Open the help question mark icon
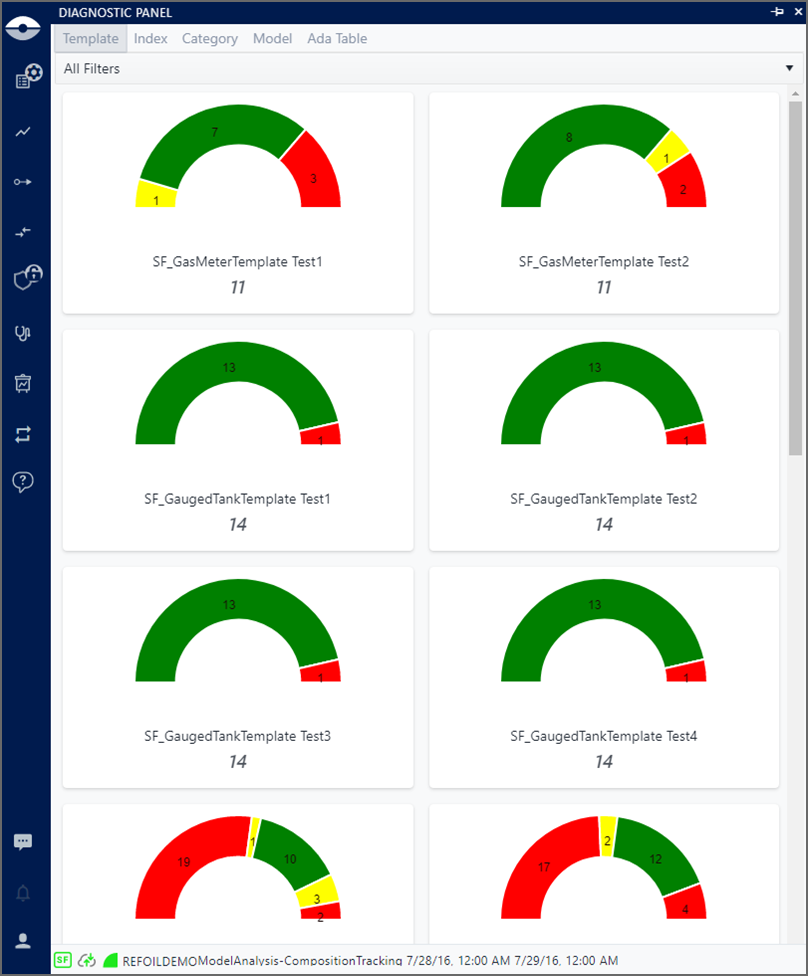808x976 pixels. tap(24, 482)
